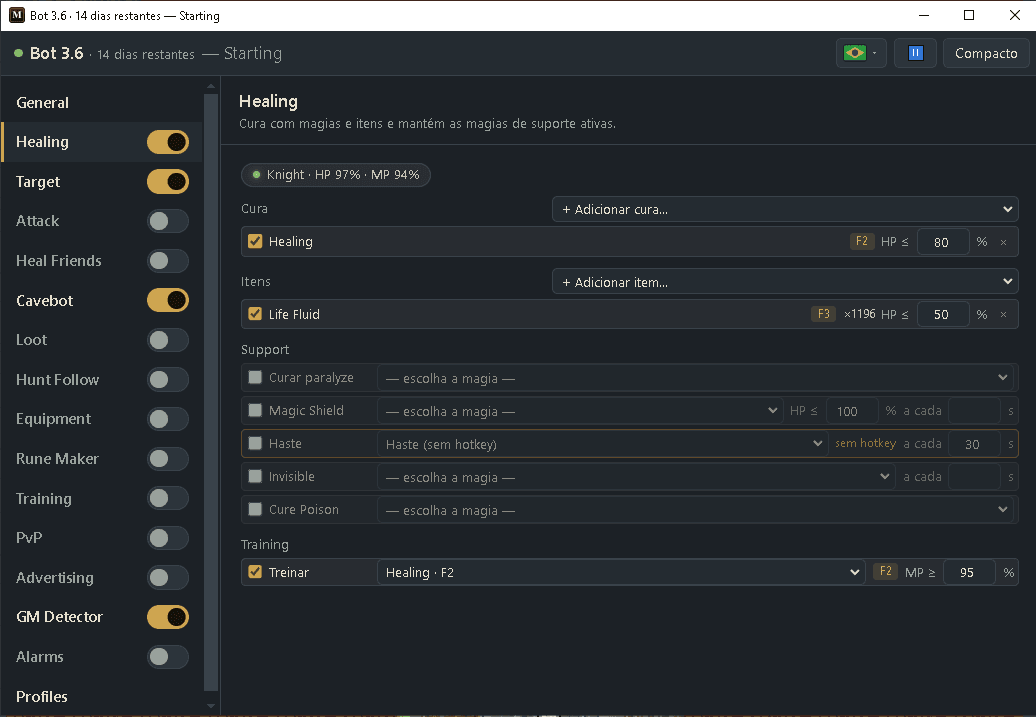Screen dimensions: 1036x717
Task: Remove the Life Fluid item row
Action: (1004, 315)
